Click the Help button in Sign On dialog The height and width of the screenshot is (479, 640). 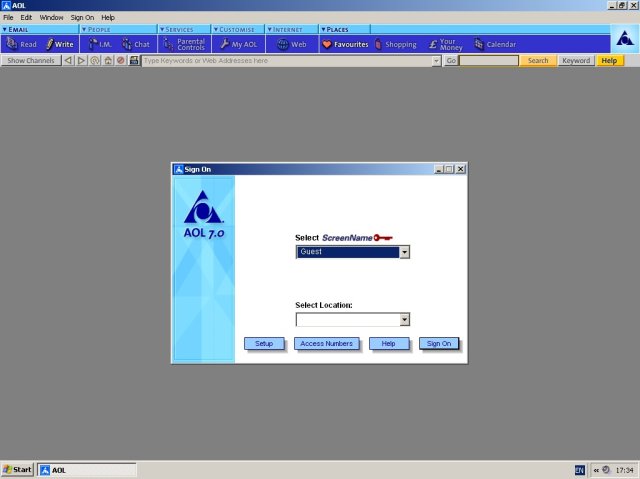point(388,344)
